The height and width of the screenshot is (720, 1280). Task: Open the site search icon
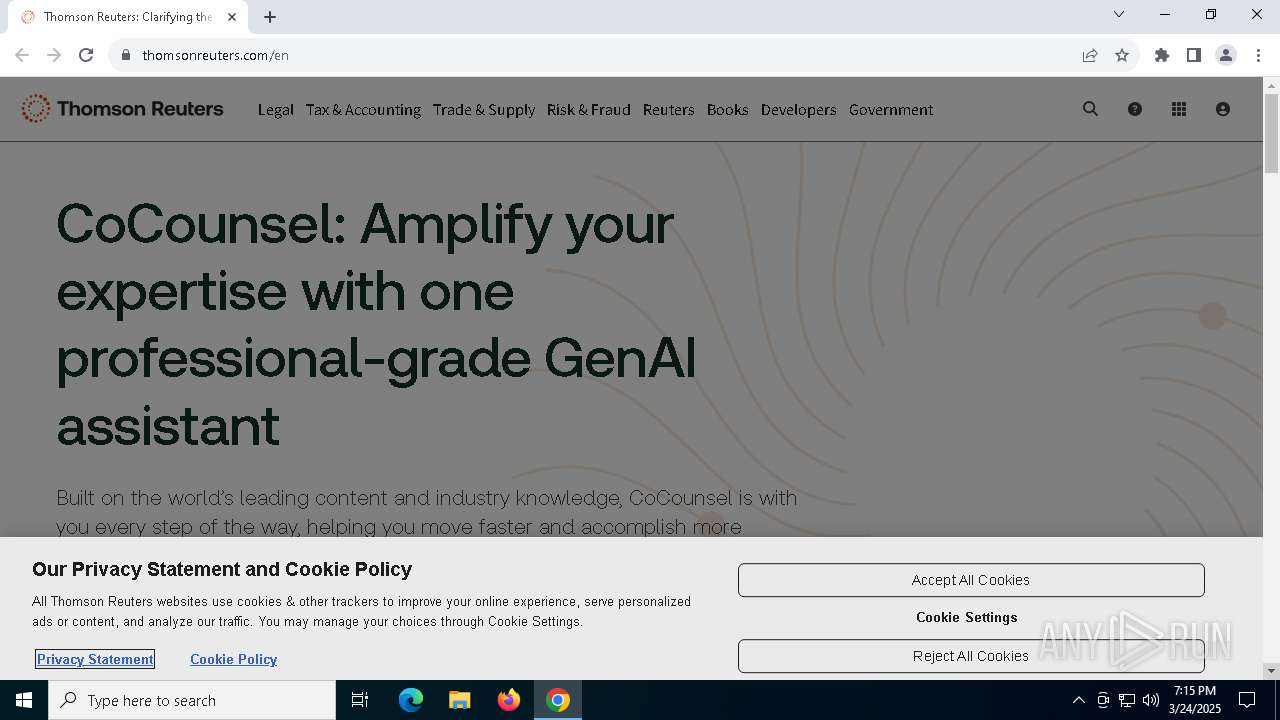pyautogui.click(x=1090, y=109)
